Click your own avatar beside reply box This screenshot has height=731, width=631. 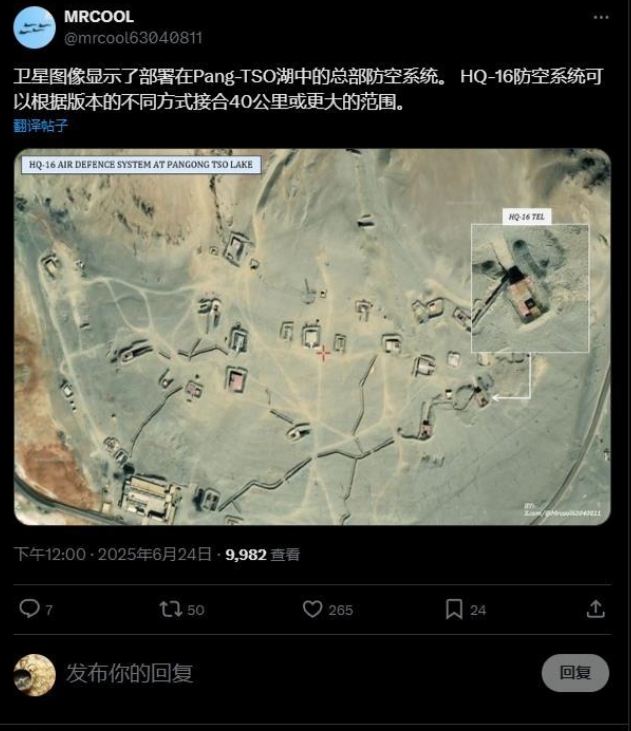coord(35,675)
